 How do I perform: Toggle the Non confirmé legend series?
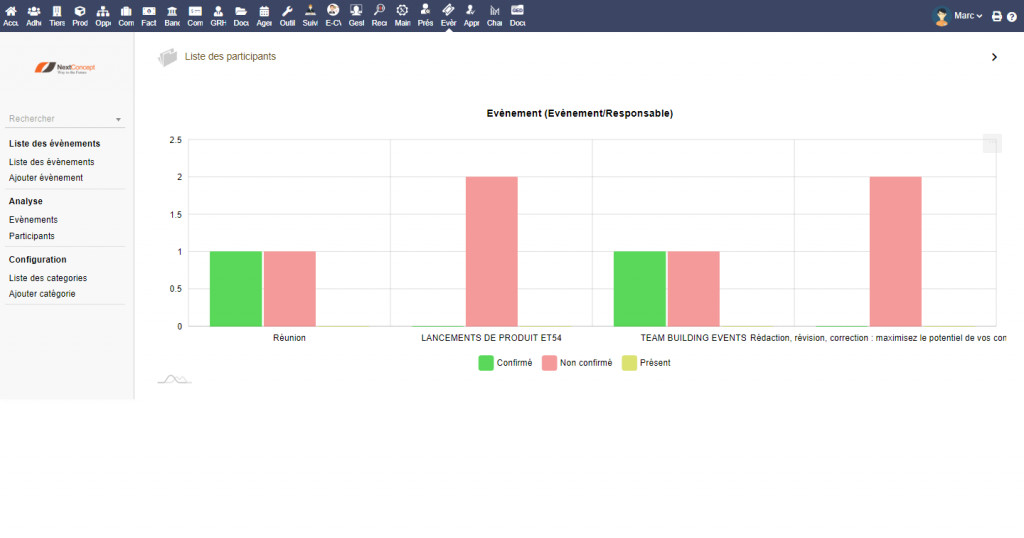click(577, 363)
